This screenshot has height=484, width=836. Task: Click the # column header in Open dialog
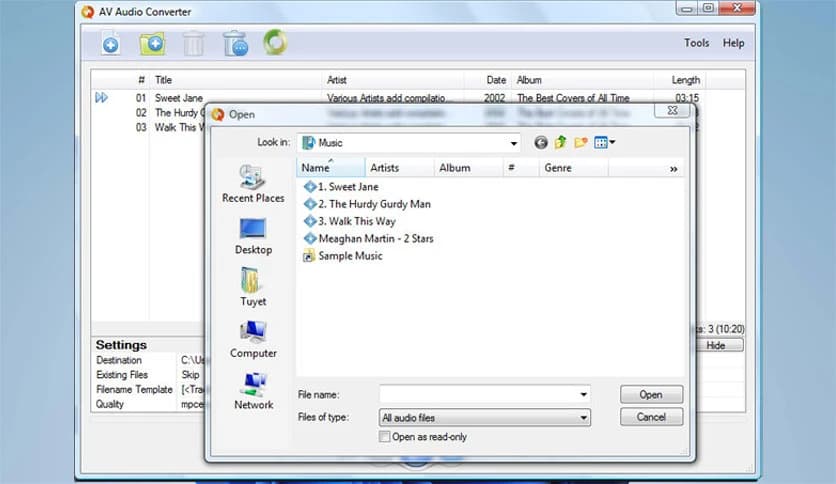[520, 167]
